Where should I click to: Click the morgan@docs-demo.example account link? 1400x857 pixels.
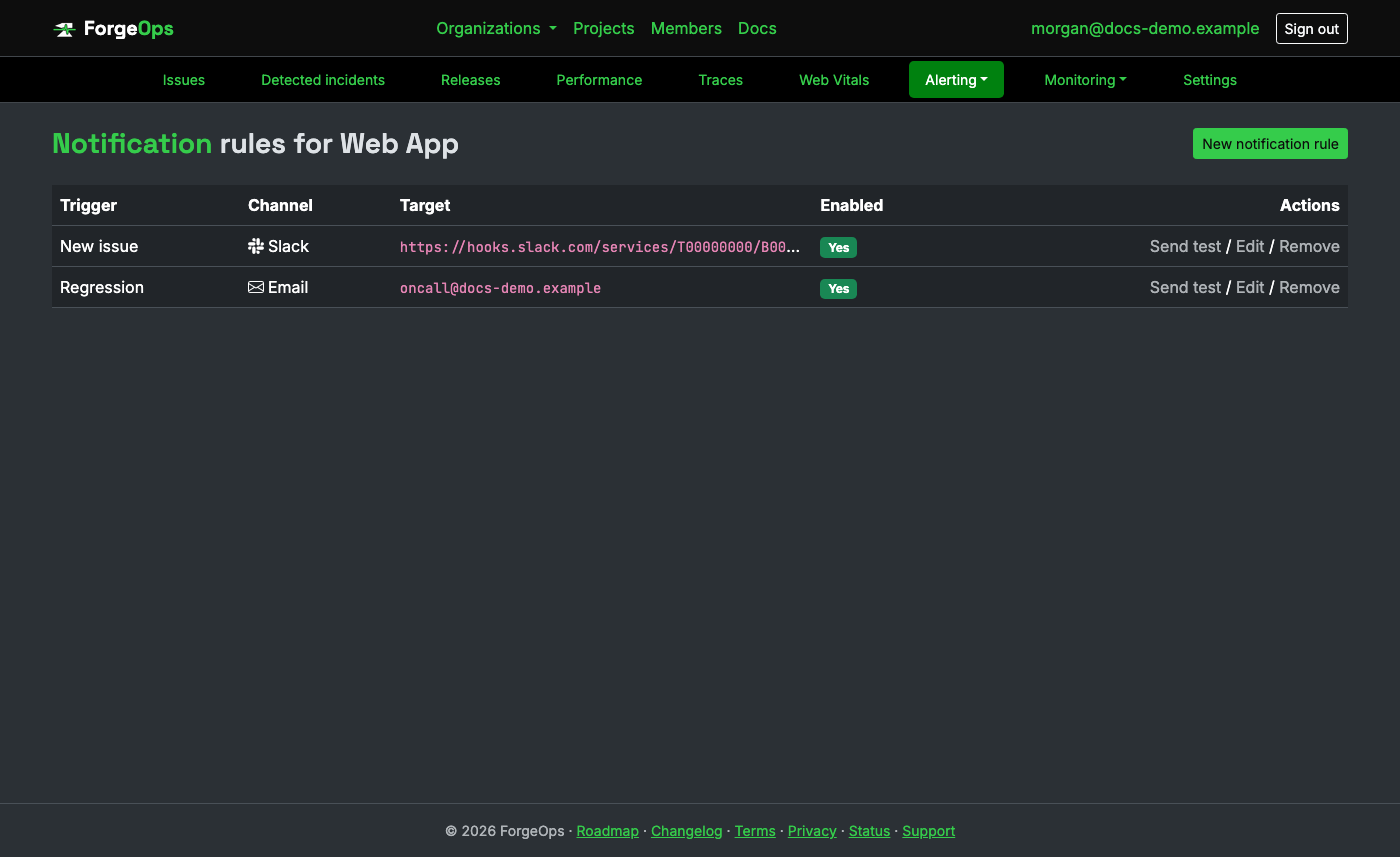tap(1145, 28)
